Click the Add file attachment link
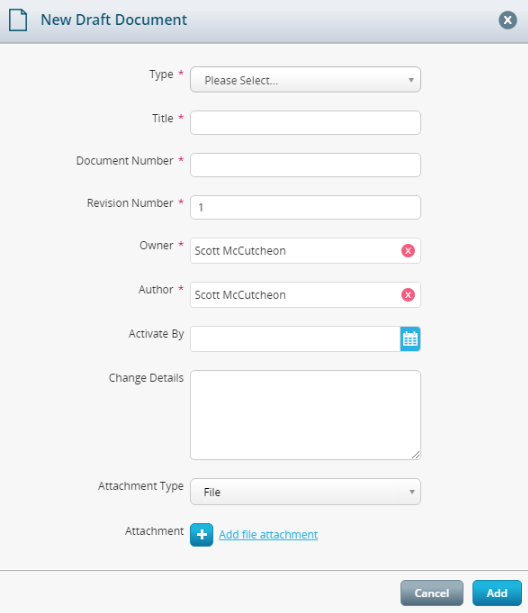 268,534
